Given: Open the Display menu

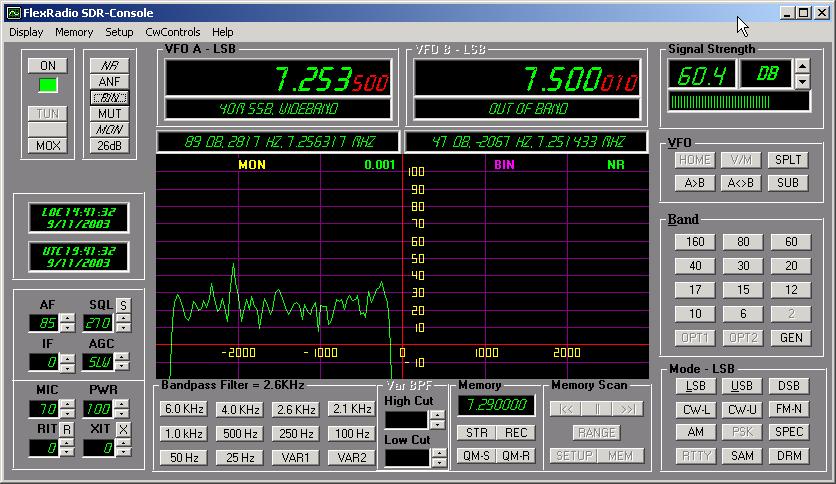Looking at the screenshot, I should tap(27, 32).
